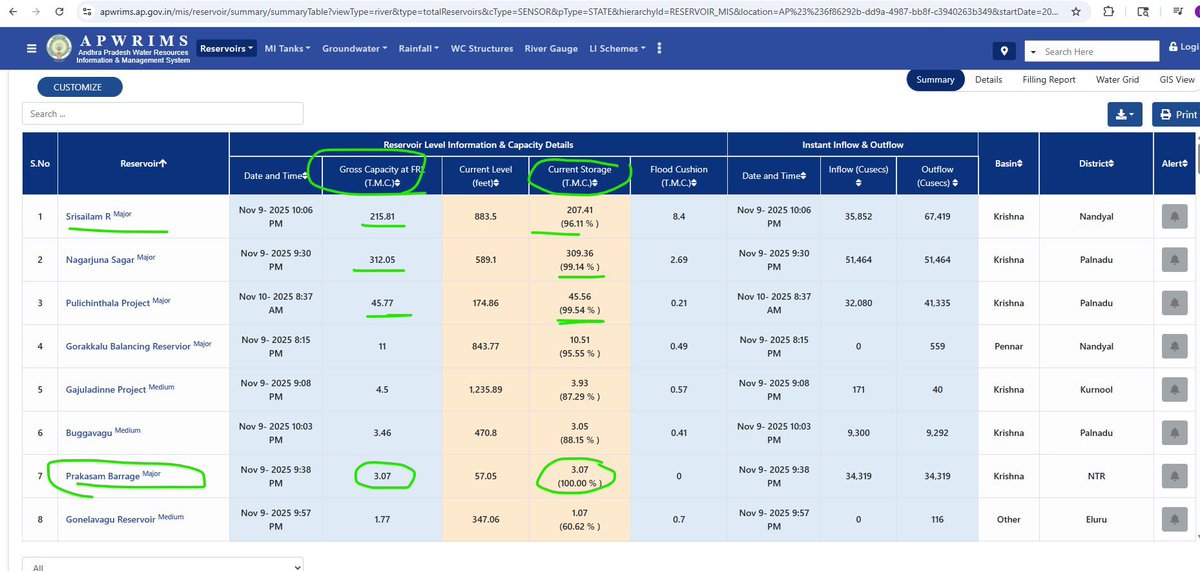Click alert bell in Nagarjuna Sagar row
1200x571 pixels.
point(1174,259)
